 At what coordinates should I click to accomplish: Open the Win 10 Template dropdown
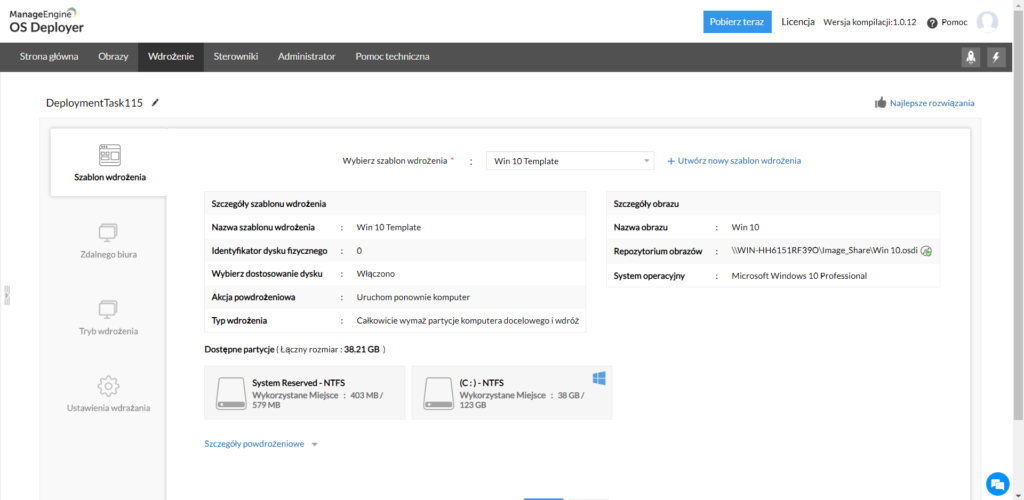pyautogui.click(x=570, y=161)
